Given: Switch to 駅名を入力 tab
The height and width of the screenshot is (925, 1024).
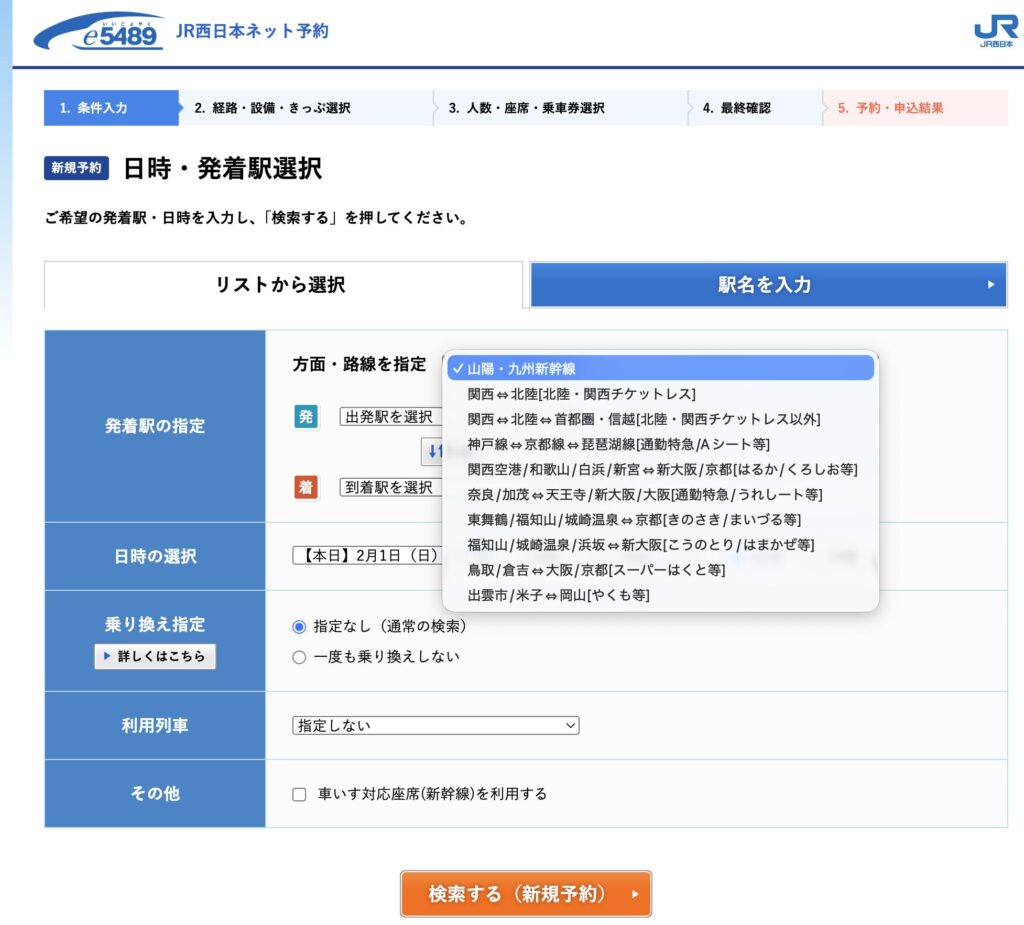Looking at the screenshot, I should click(x=767, y=285).
